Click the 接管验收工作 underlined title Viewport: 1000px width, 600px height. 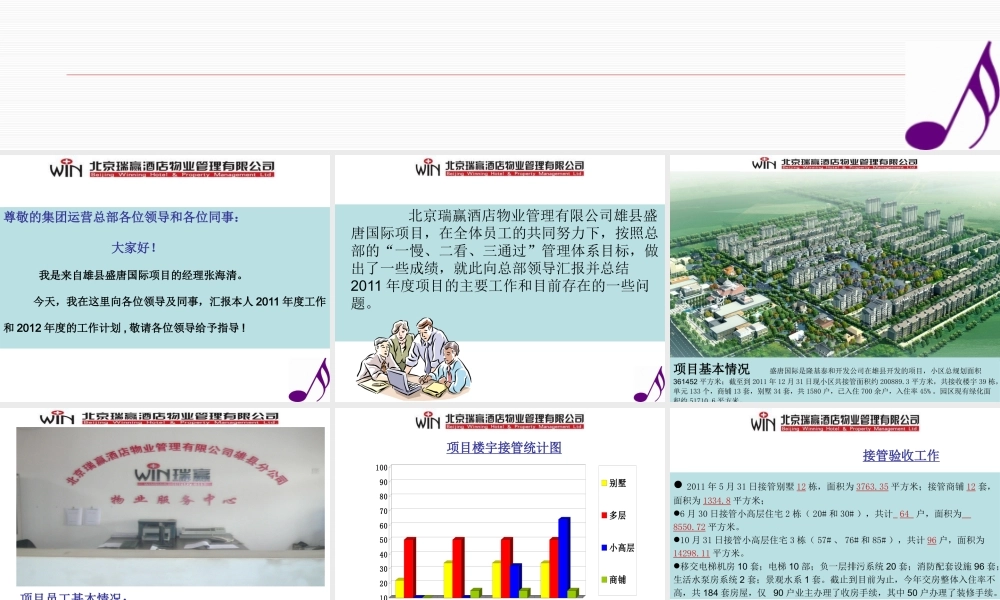(901, 455)
